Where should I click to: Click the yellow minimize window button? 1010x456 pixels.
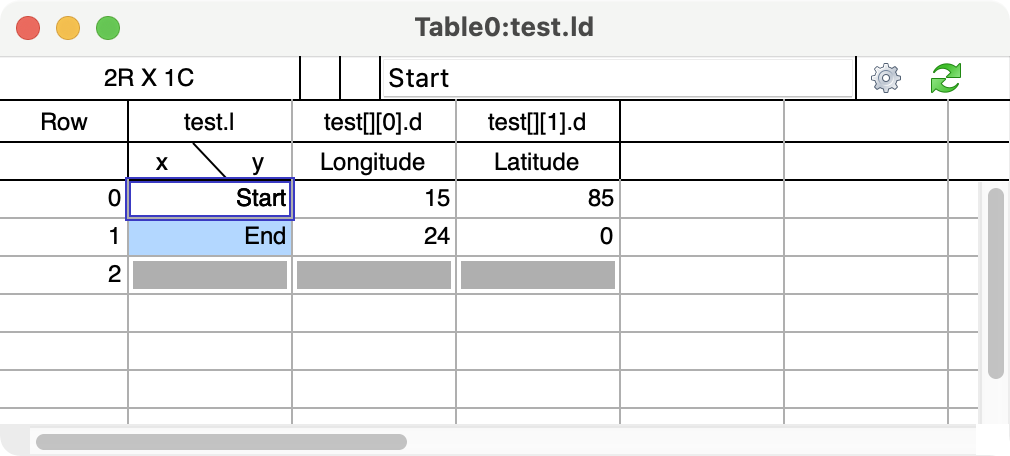[68, 28]
